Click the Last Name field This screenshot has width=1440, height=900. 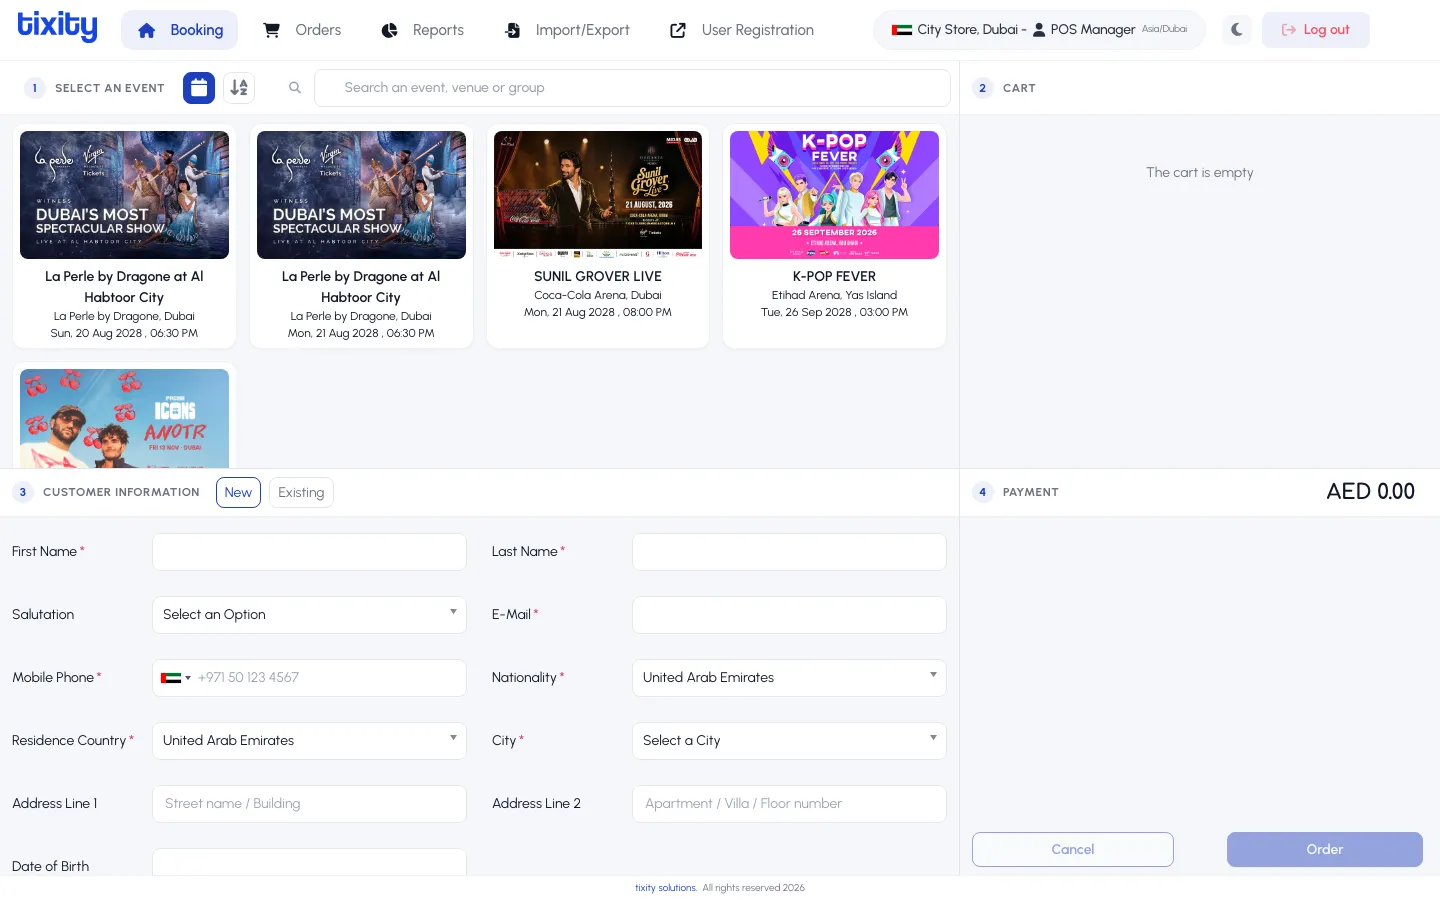pyautogui.click(x=789, y=552)
